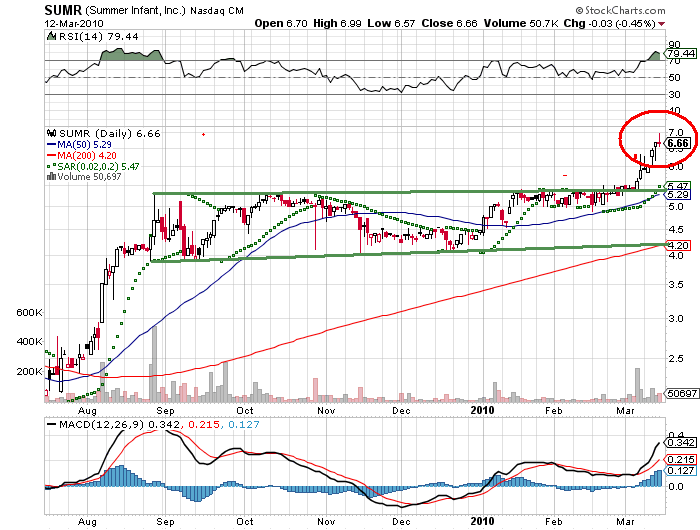Image resolution: width=700 pixels, height=530 pixels.
Task: Click the High 6.99 value
Action: (x=338, y=23)
